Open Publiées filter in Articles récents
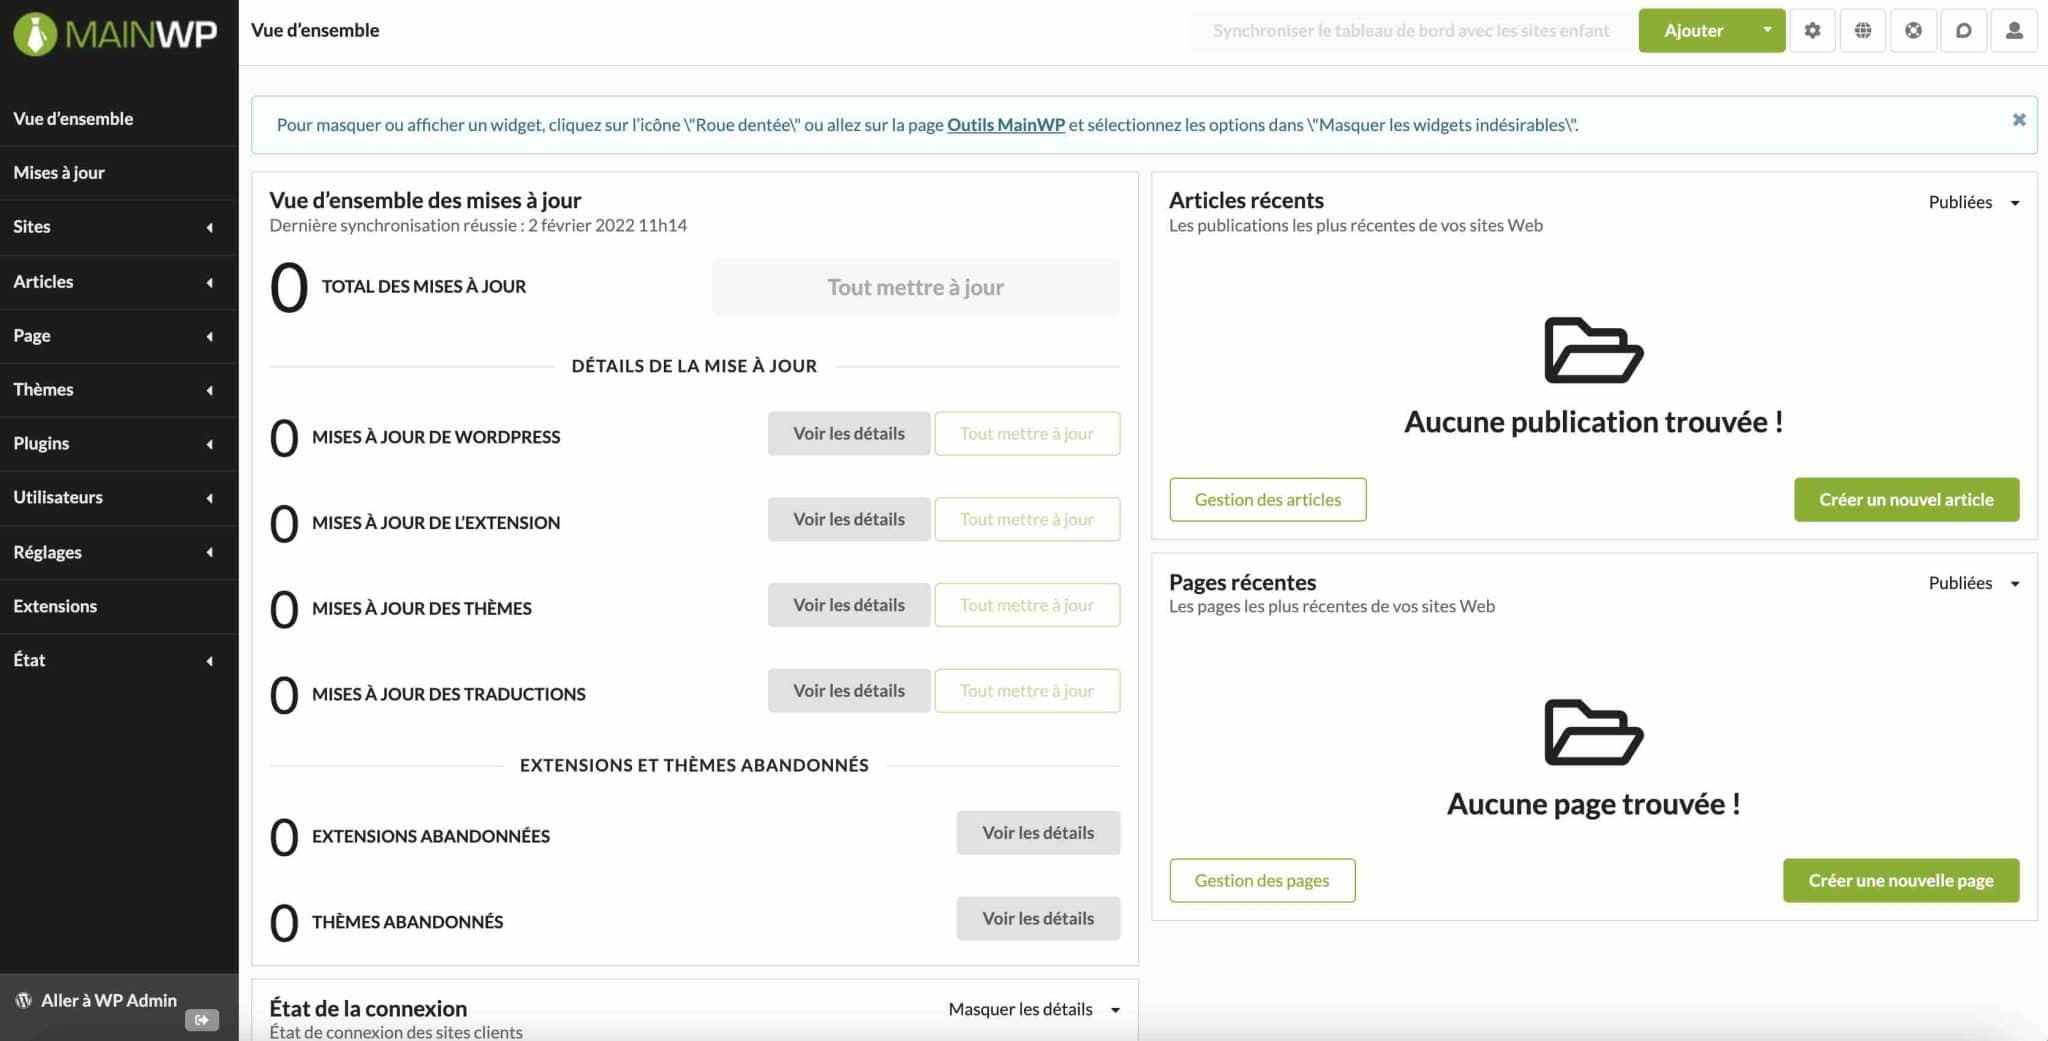The height and width of the screenshot is (1041, 2048). pyautogui.click(x=1974, y=202)
